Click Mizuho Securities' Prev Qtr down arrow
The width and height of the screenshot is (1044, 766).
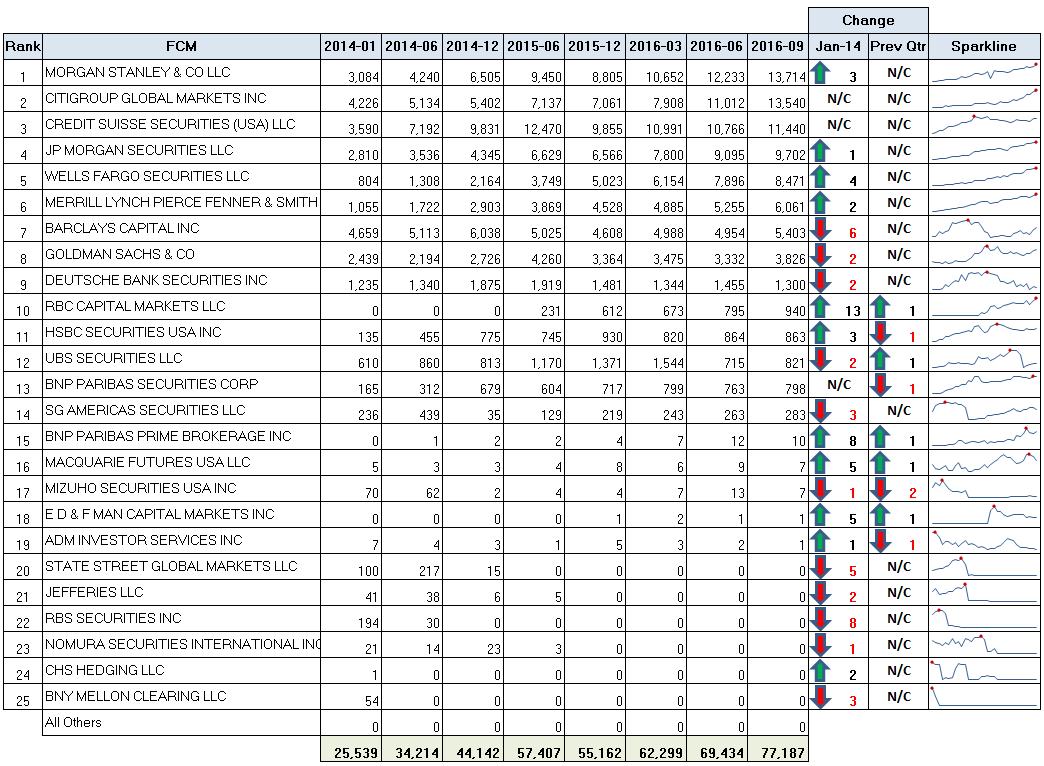[880, 488]
